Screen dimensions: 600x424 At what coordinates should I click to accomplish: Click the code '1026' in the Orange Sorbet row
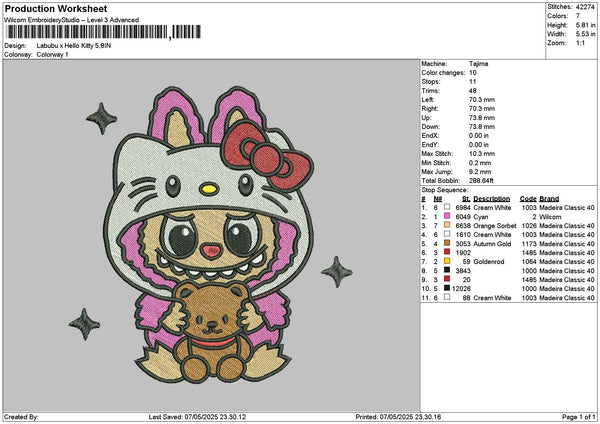[529, 225]
